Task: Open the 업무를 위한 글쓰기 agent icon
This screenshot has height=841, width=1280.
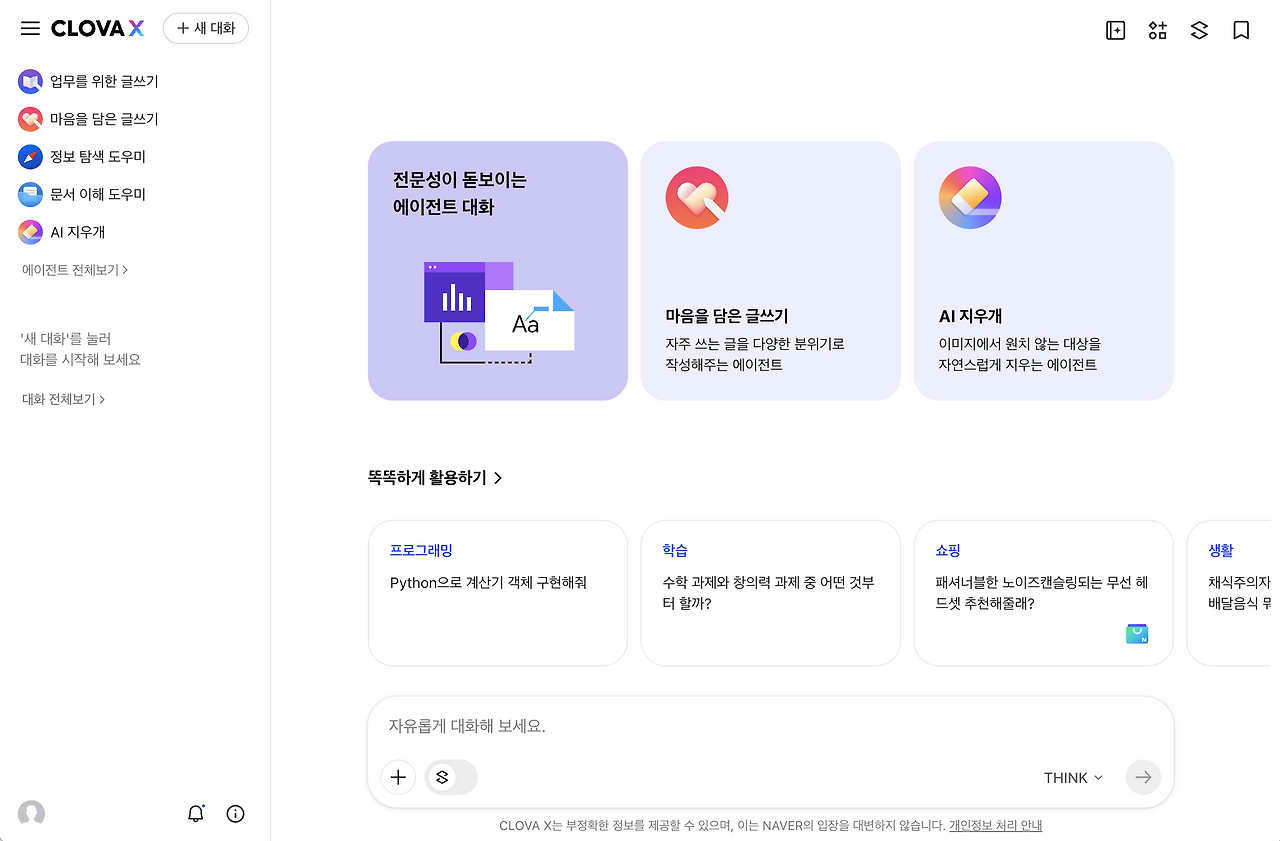Action: coord(30,82)
